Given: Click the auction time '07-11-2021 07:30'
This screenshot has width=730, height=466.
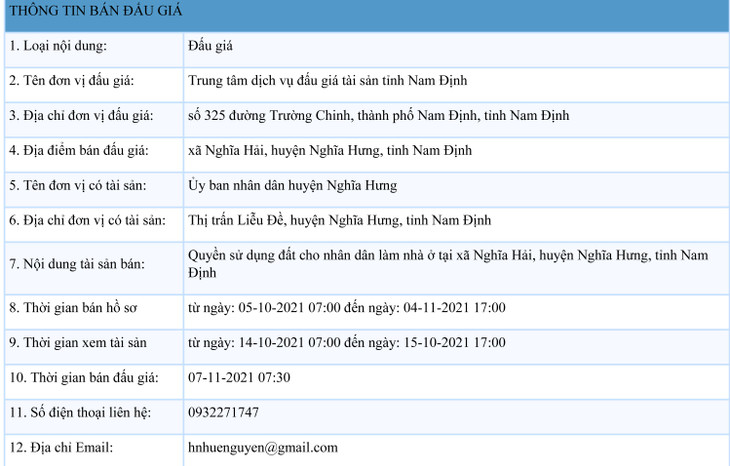Looking at the screenshot, I should tap(239, 378).
